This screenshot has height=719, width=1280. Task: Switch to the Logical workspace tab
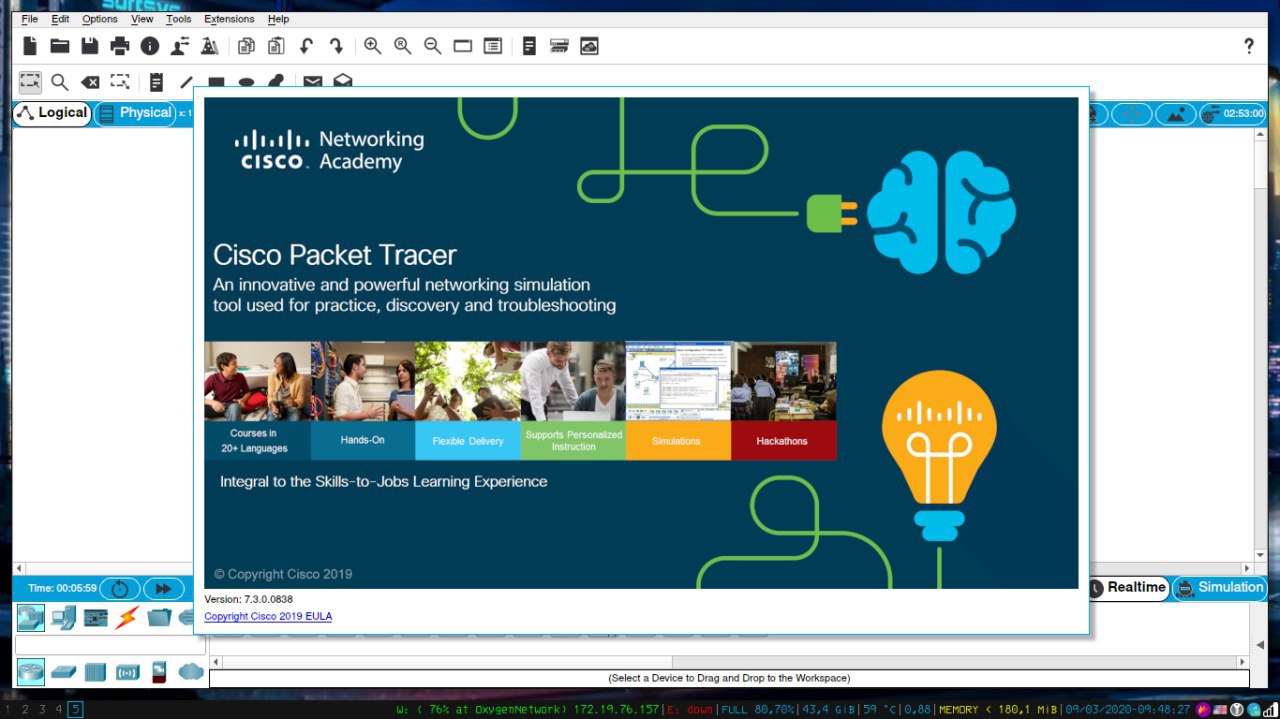point(52,113)
